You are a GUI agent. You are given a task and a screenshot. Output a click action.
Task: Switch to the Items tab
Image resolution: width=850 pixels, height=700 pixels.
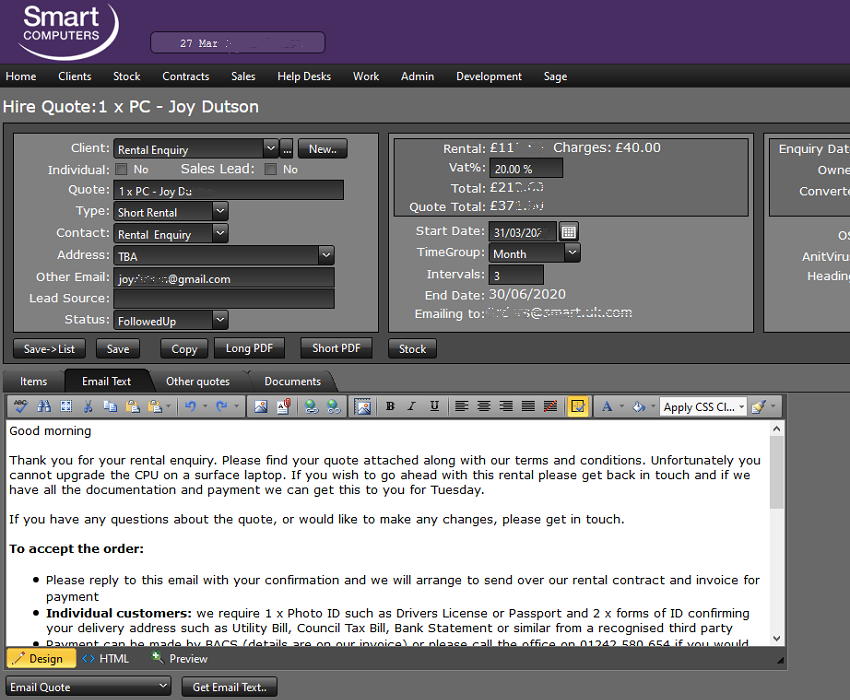click(x=33, y=381)
